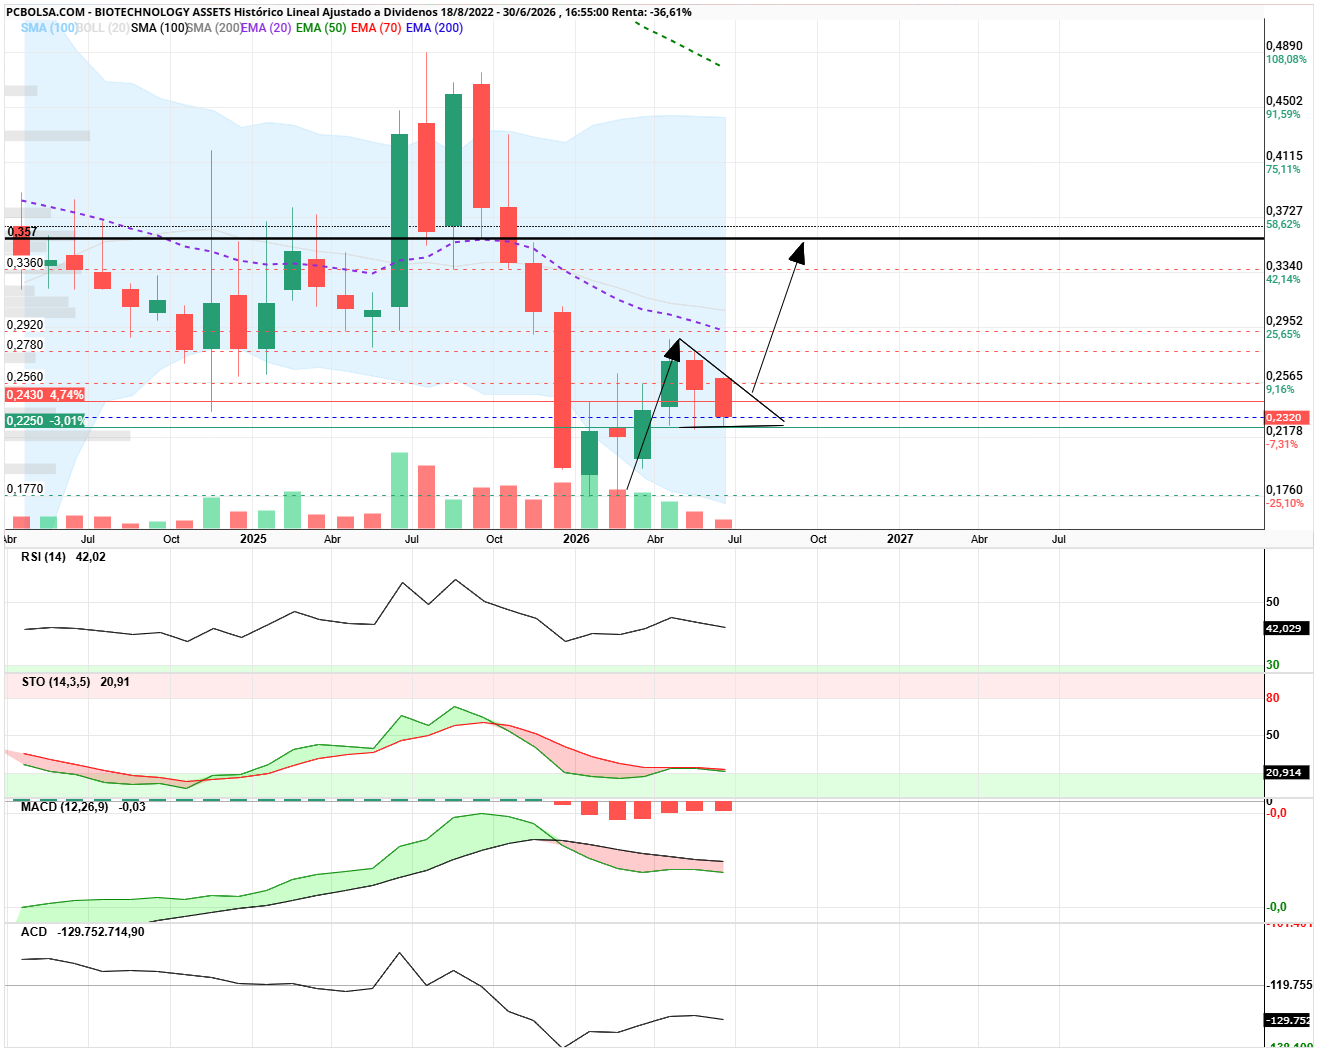Select the 108,08% percentage label
This screenshot has height=1052, width=1318.
coord(1286,59)
